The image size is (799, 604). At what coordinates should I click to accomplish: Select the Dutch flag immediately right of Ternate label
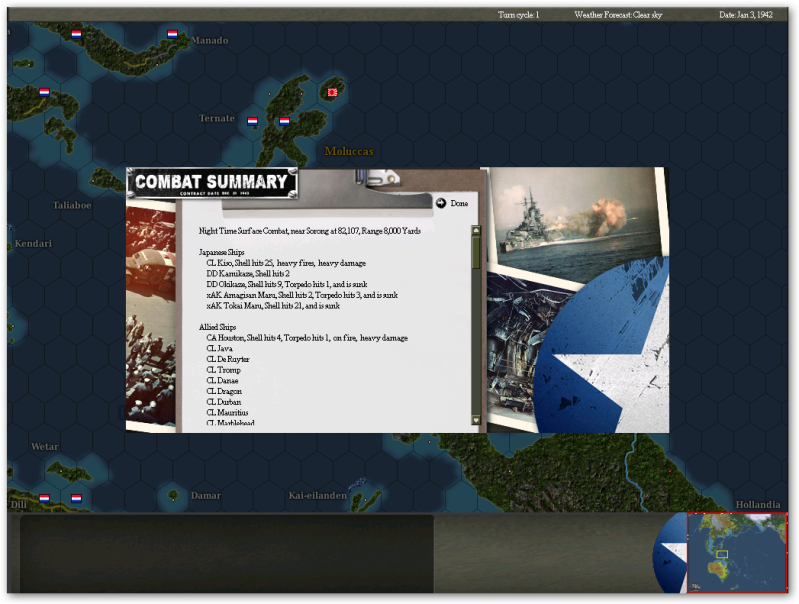pyautogui.click(x=252, y=121)
